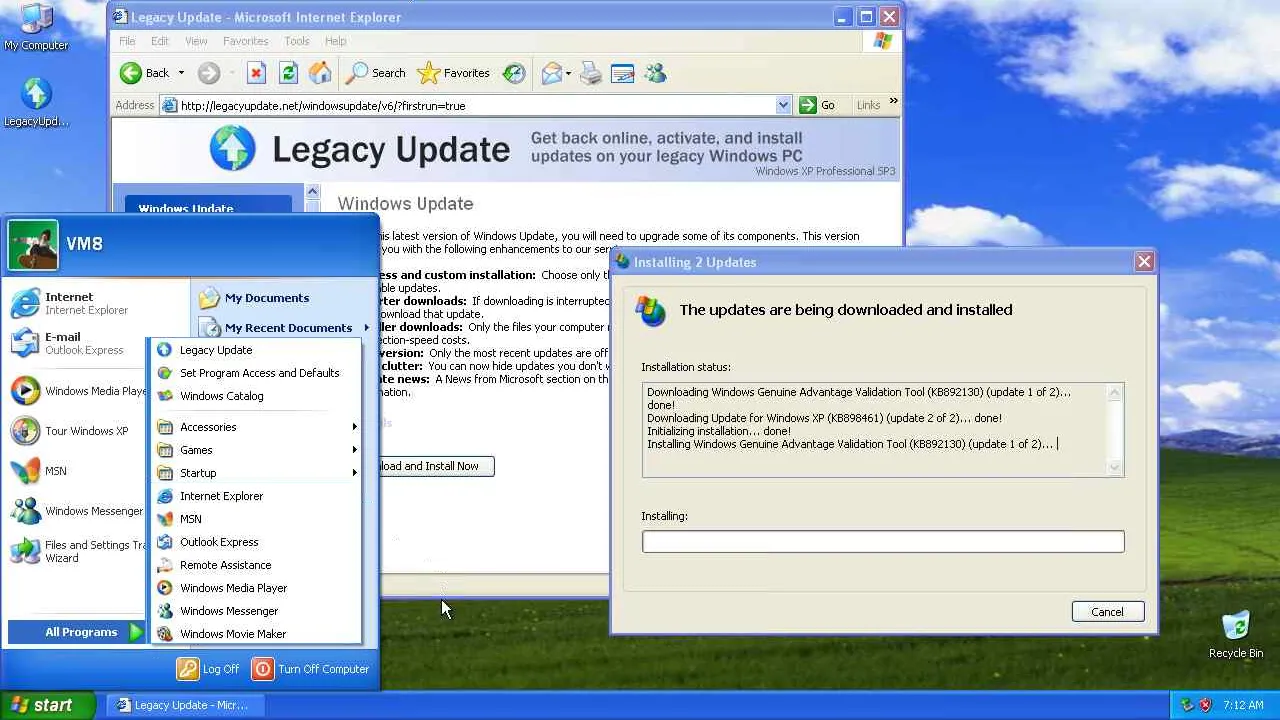Open the Search pane in IE toolbar
This screenshot has width=1280, height=720.
coord(375,73)
